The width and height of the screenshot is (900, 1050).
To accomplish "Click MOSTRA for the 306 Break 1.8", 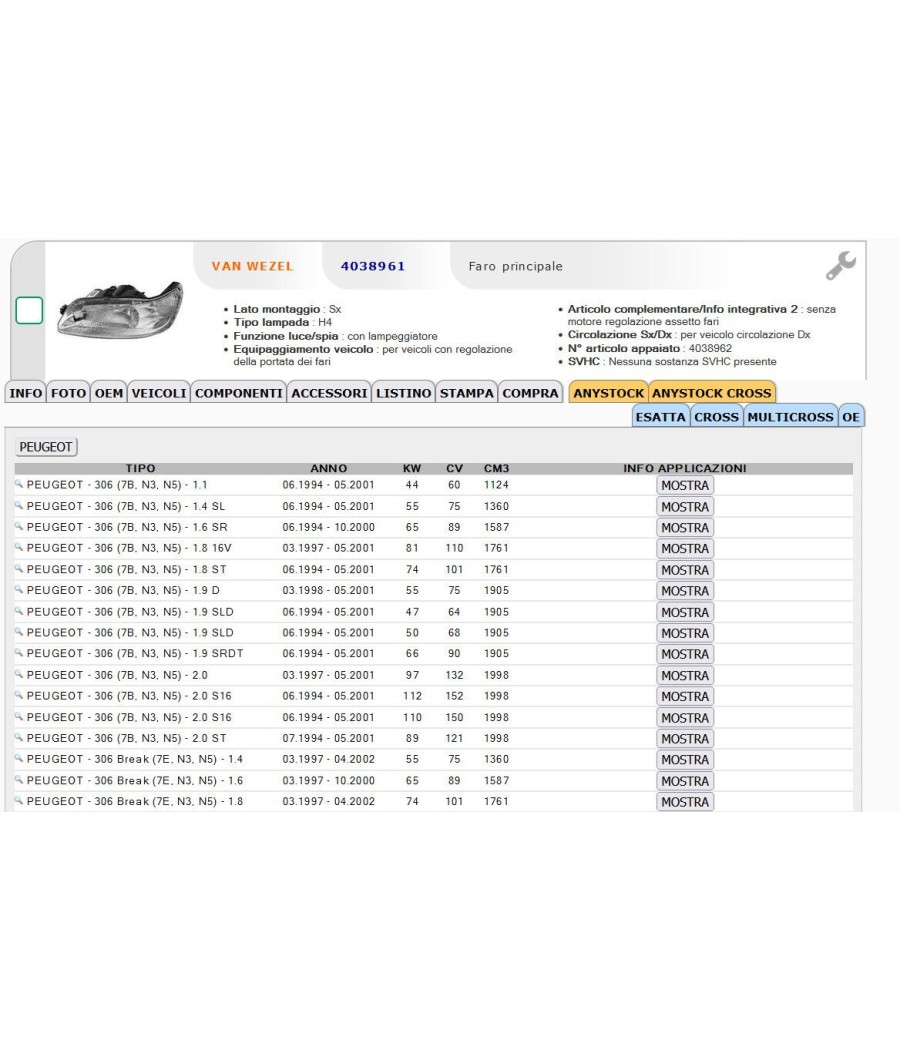I will point(685,802).
